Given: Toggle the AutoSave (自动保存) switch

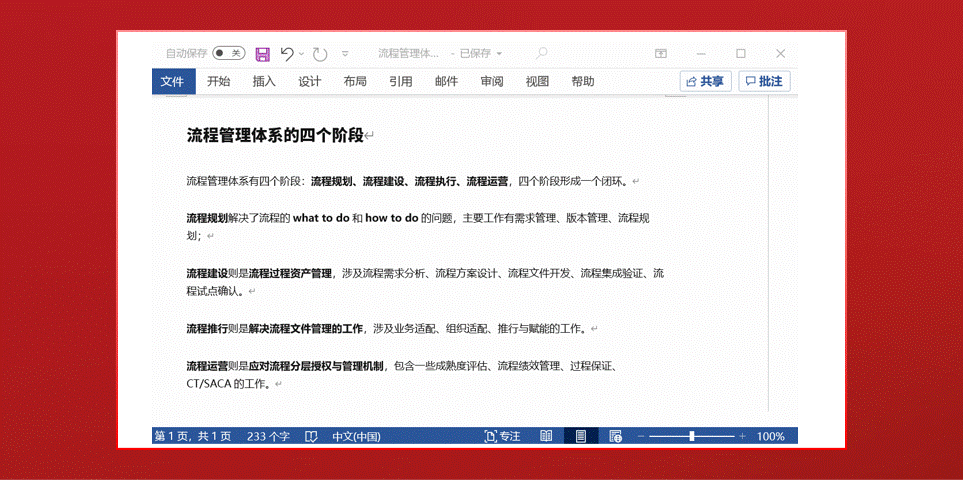Looking at the screenshot, I should pos(229,53).
